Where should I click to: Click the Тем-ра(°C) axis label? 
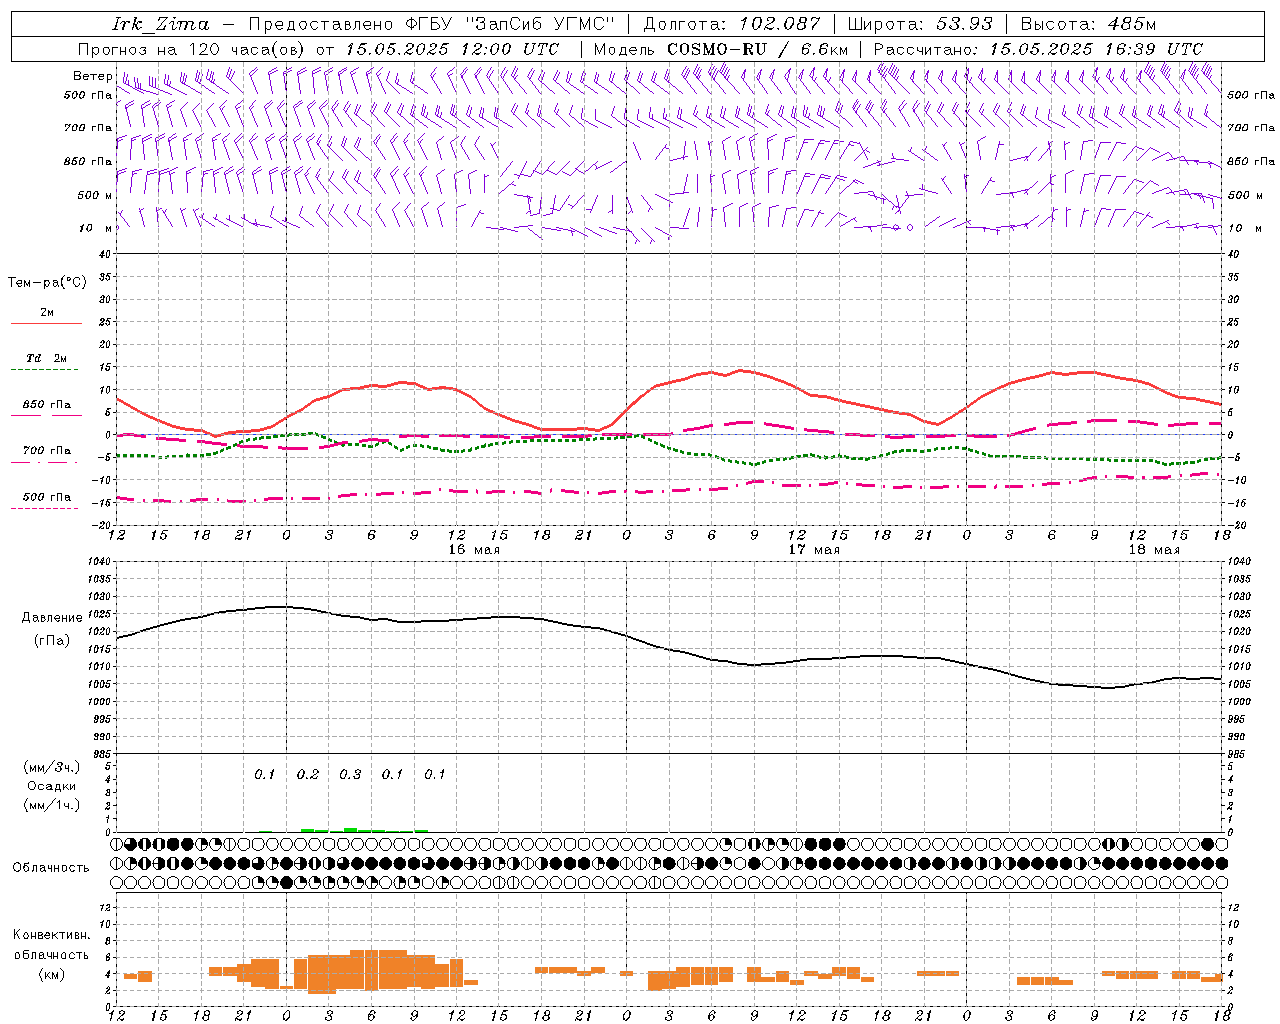tap(47, 283)
